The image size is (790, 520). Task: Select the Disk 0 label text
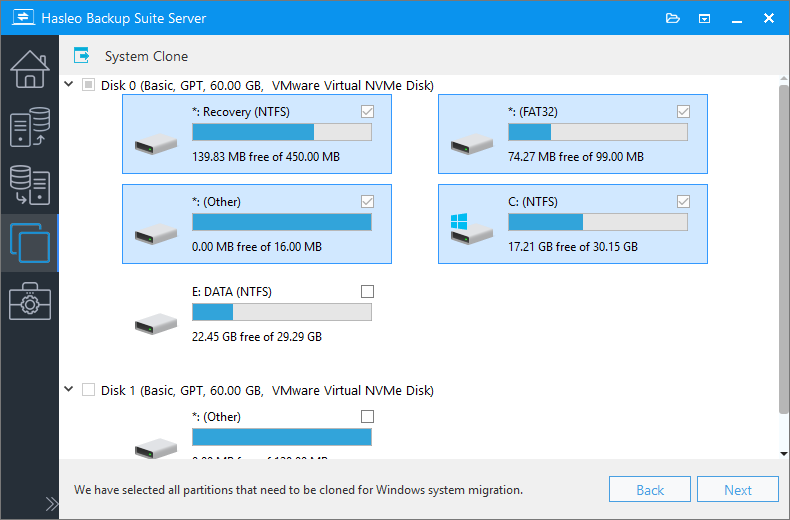coord(267,85)
